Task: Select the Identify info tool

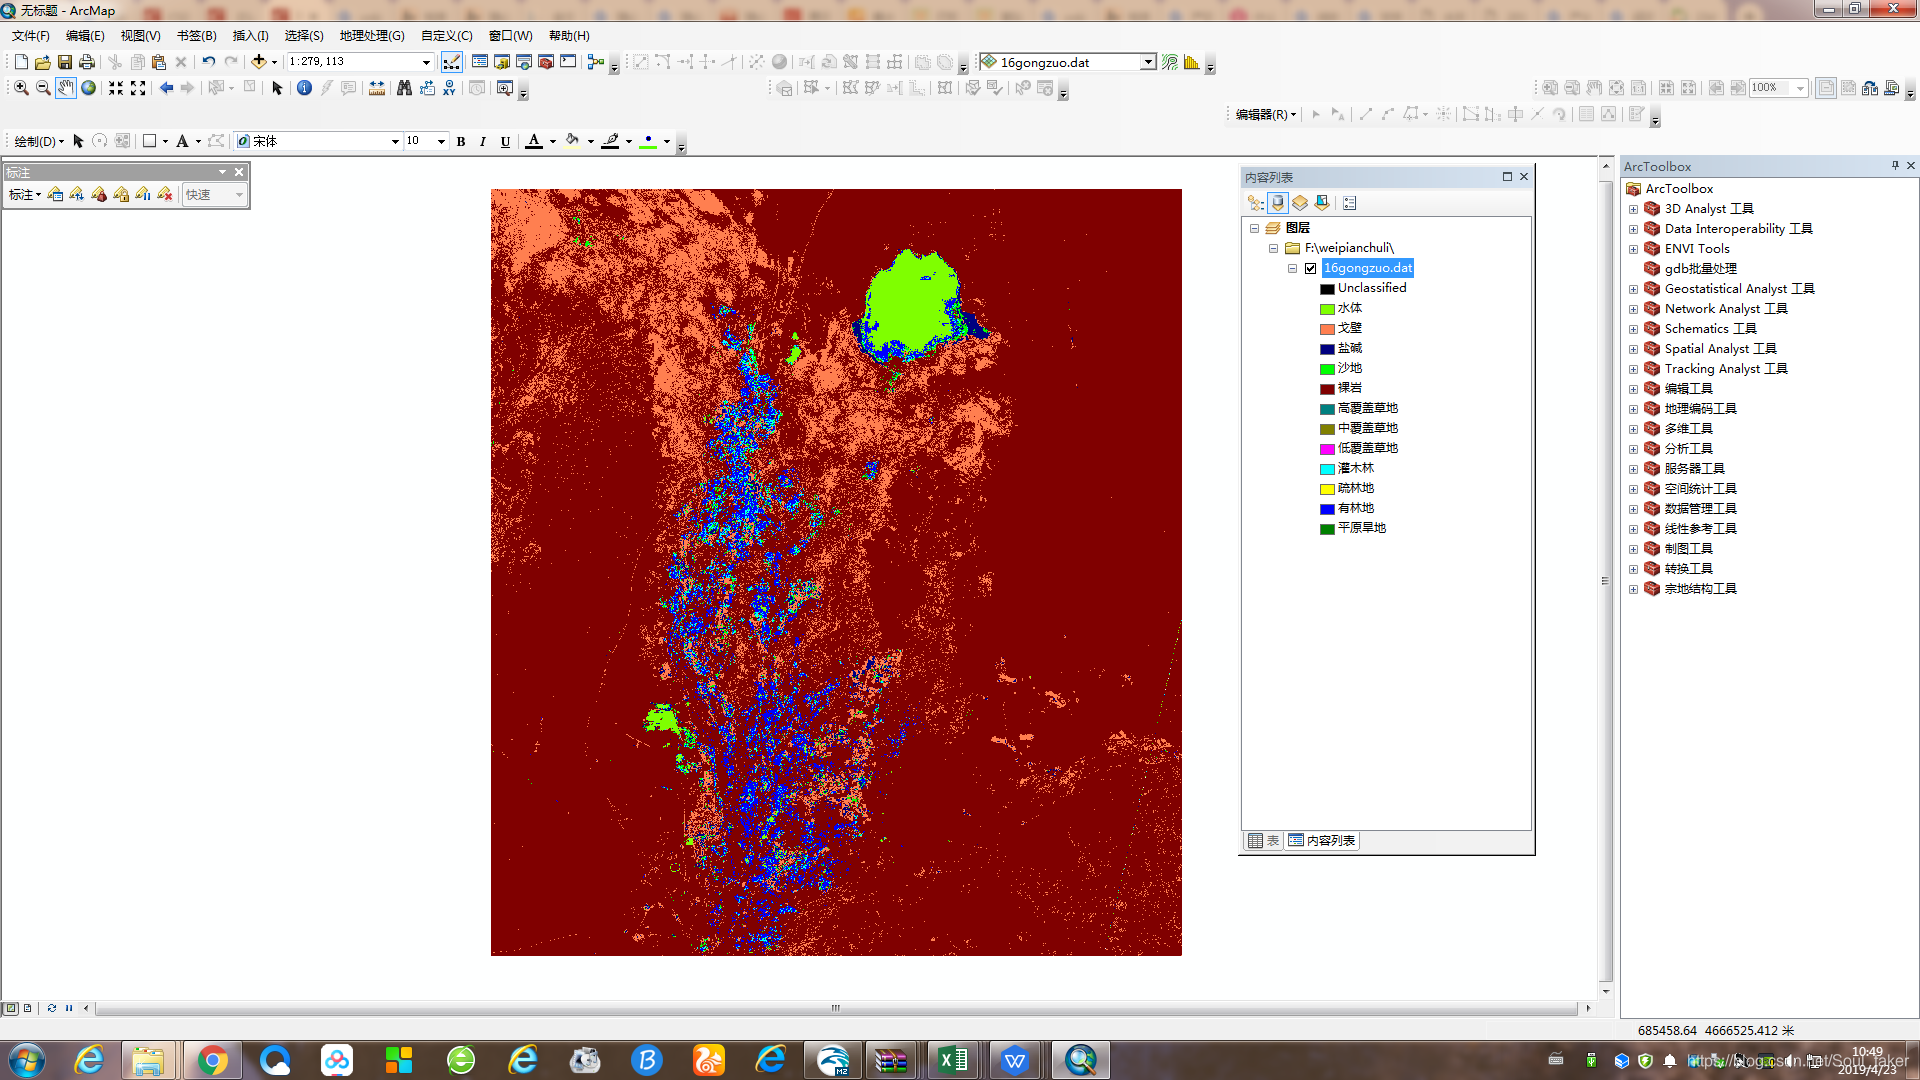Action: point(304,88)
